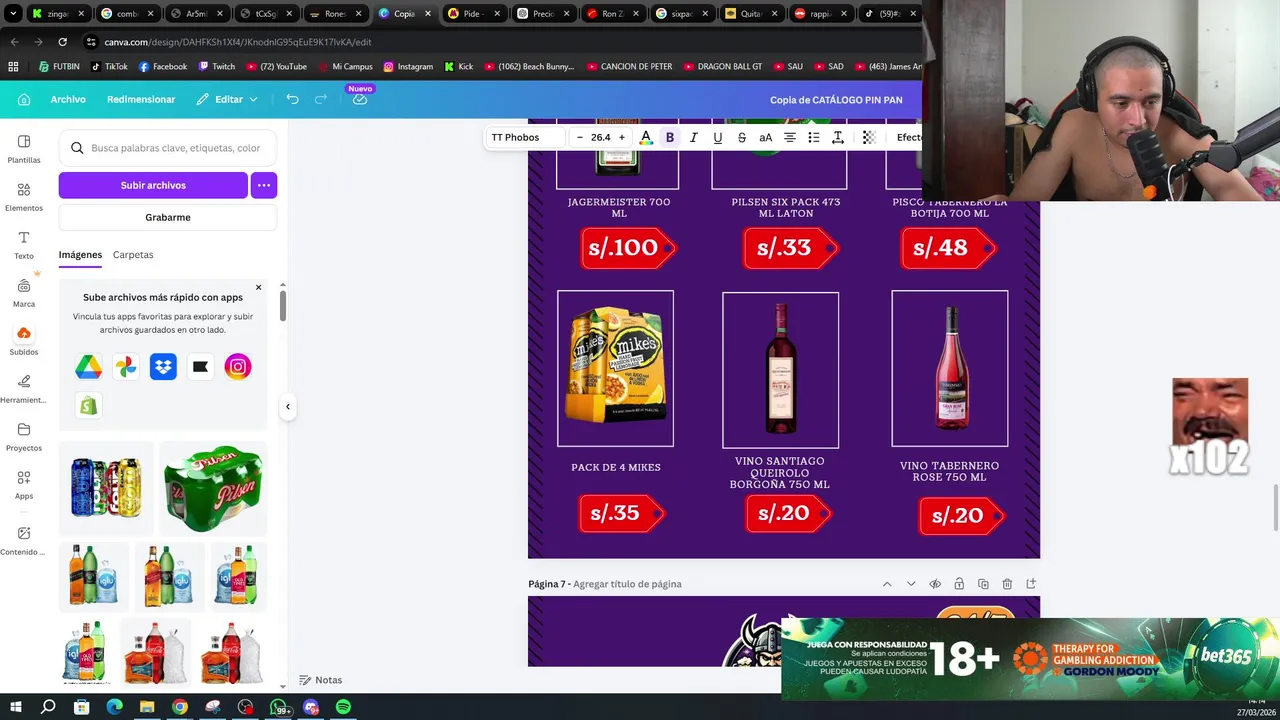The height and width of the screenshot is (720, 1280).
Task: Open the Editar dropdown
Action: pyautogui.click(x=227, y=99)
